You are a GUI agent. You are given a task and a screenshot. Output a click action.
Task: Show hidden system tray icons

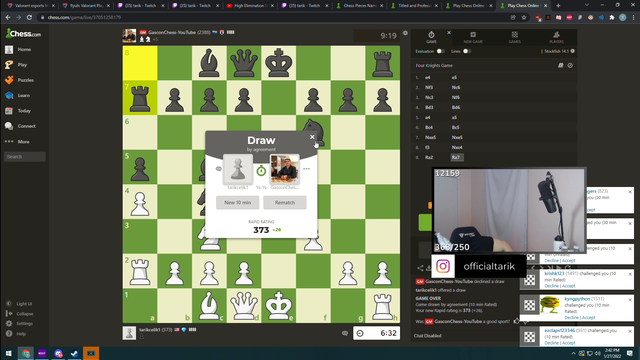(573, 353)
